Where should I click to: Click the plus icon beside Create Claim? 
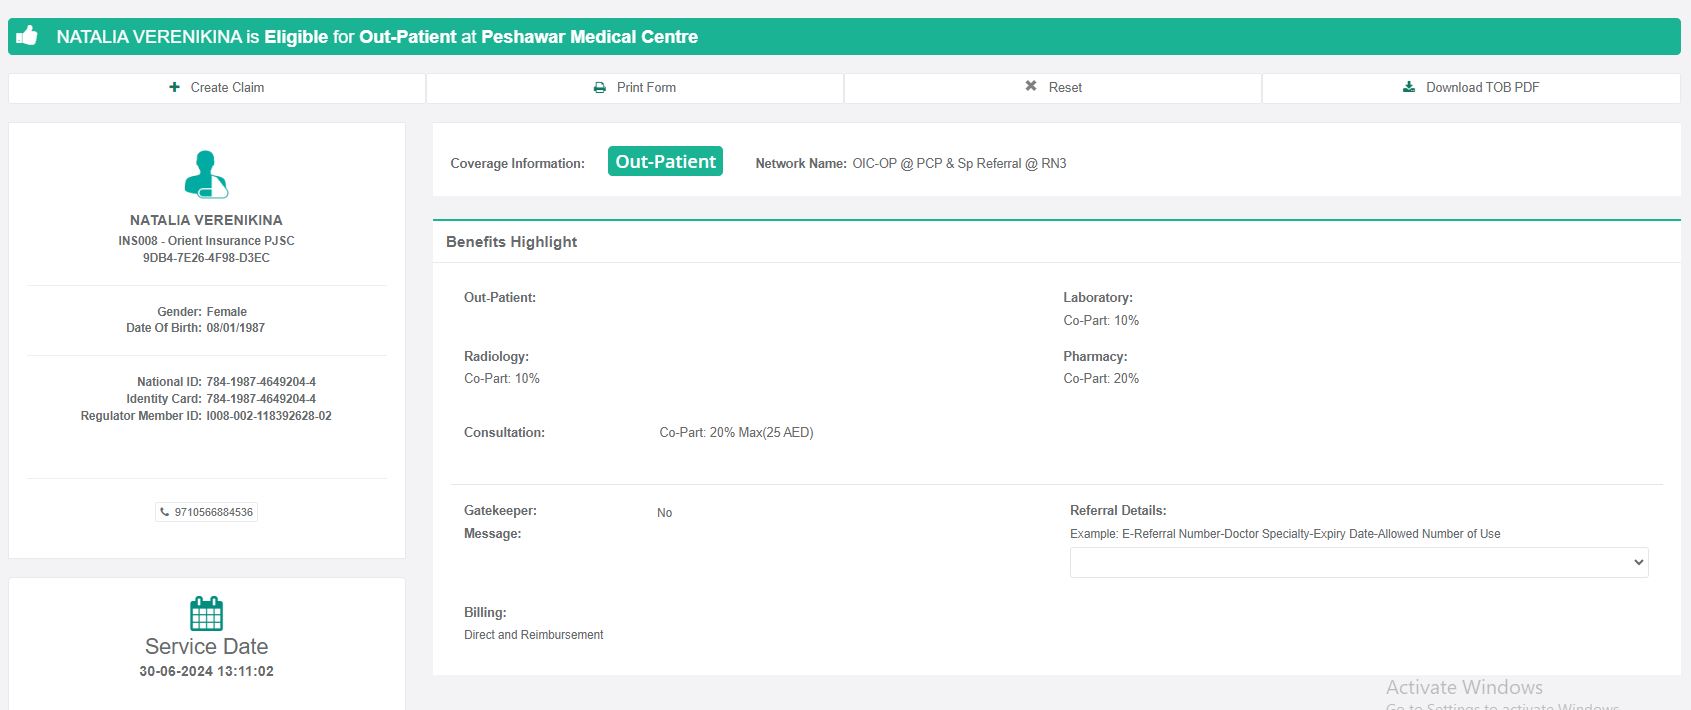pyautogui.click(x=175, y=87)
